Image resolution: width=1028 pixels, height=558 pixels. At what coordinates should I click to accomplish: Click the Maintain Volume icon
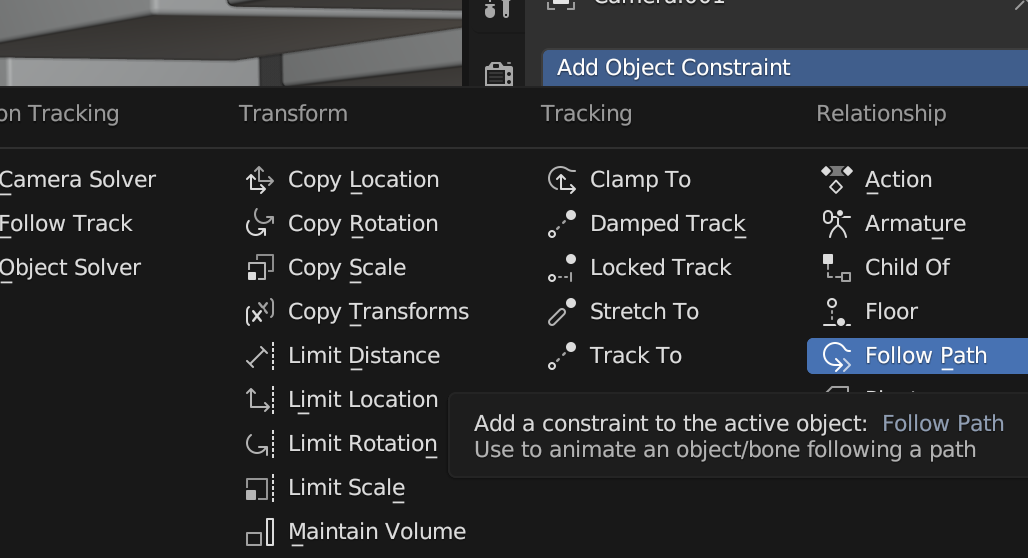[x=260, y=532]
